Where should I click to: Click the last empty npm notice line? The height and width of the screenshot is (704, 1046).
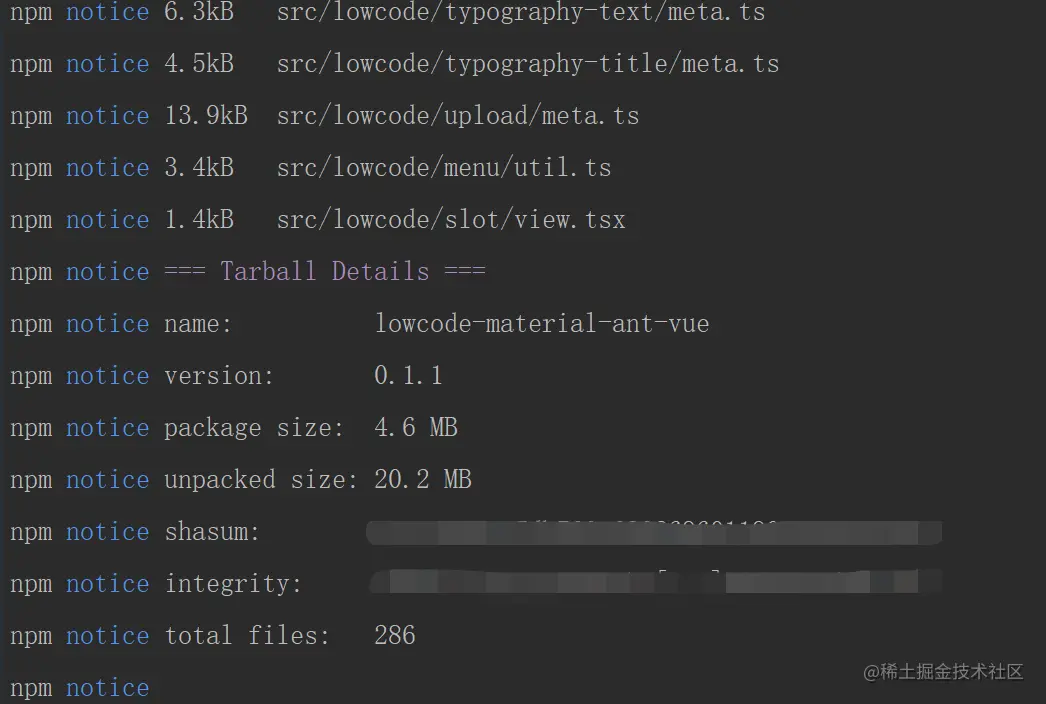(79, 688)
